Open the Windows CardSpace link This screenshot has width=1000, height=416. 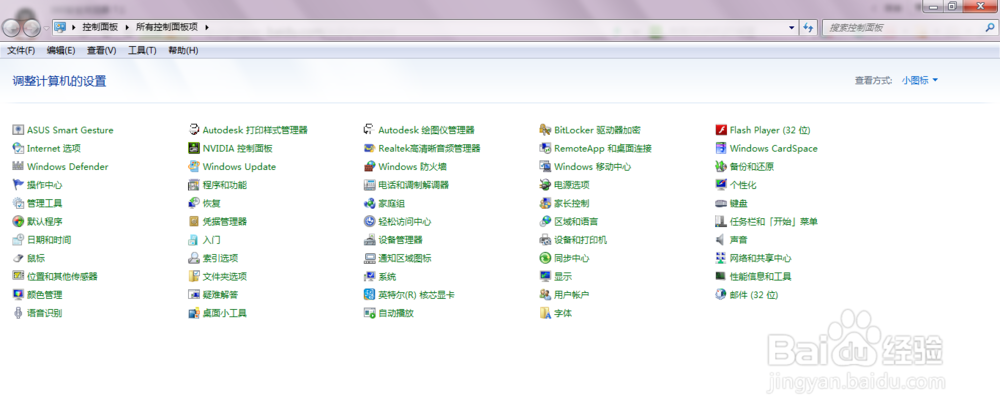point(774,149)
